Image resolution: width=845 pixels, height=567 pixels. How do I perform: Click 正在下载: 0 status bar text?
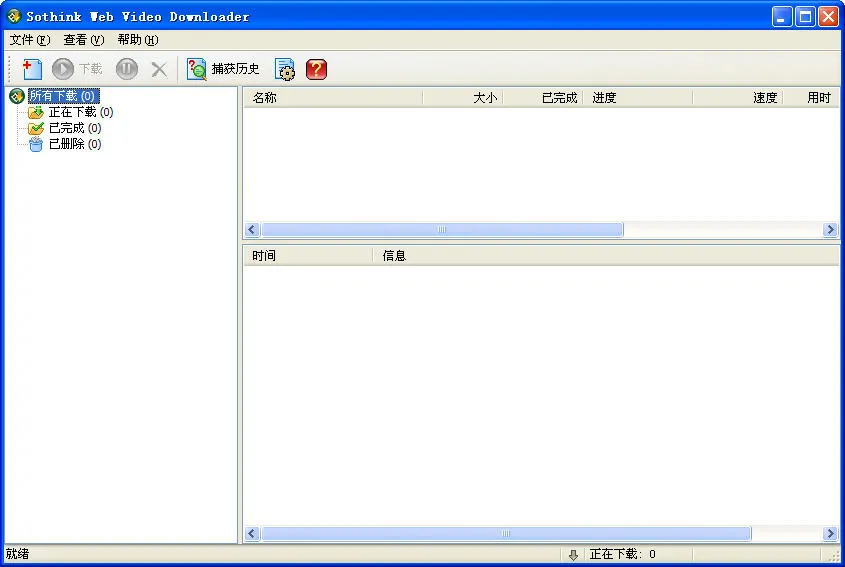pos(622,554)
